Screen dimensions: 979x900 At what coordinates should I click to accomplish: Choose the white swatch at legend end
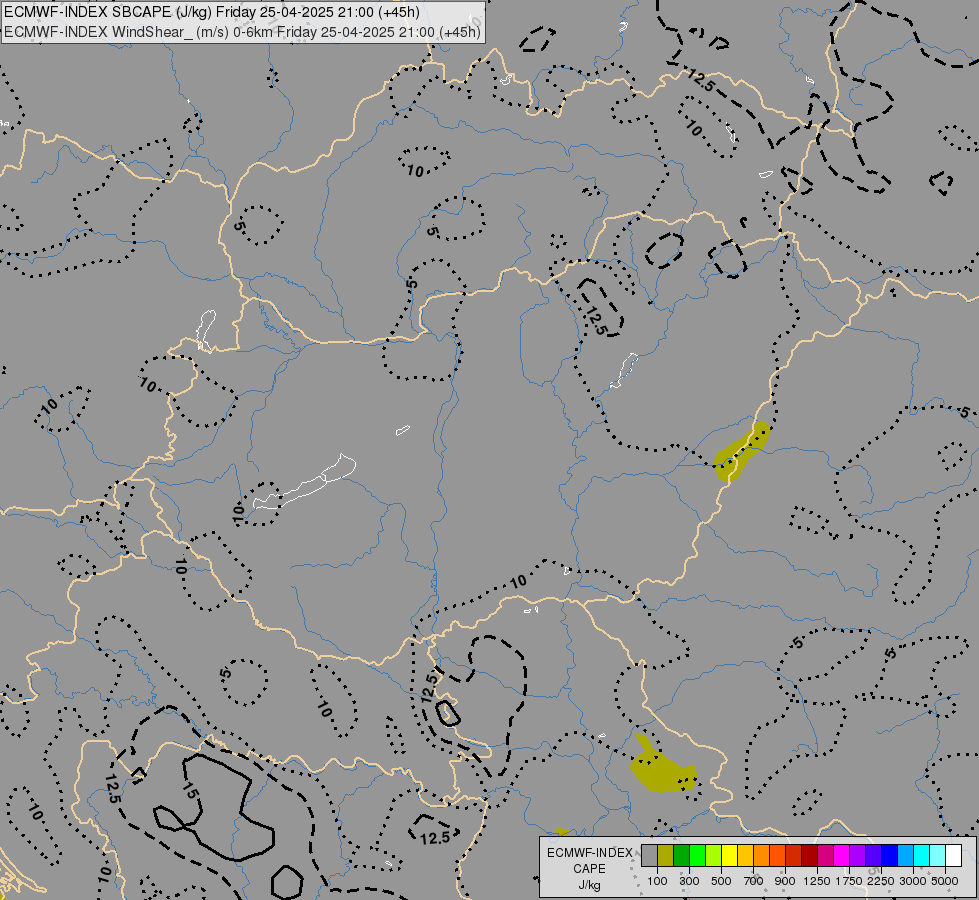(953, 856)
